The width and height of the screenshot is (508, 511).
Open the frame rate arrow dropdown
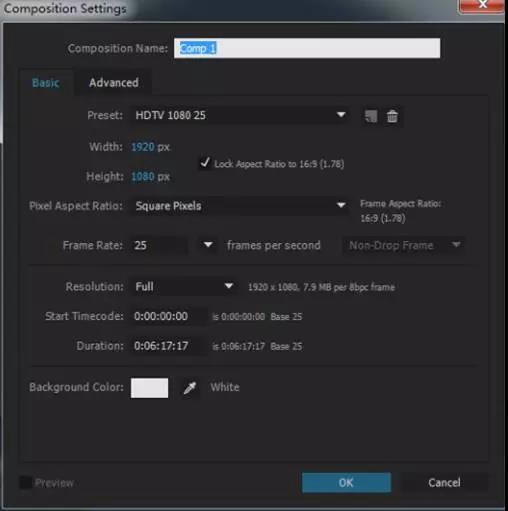208,245
